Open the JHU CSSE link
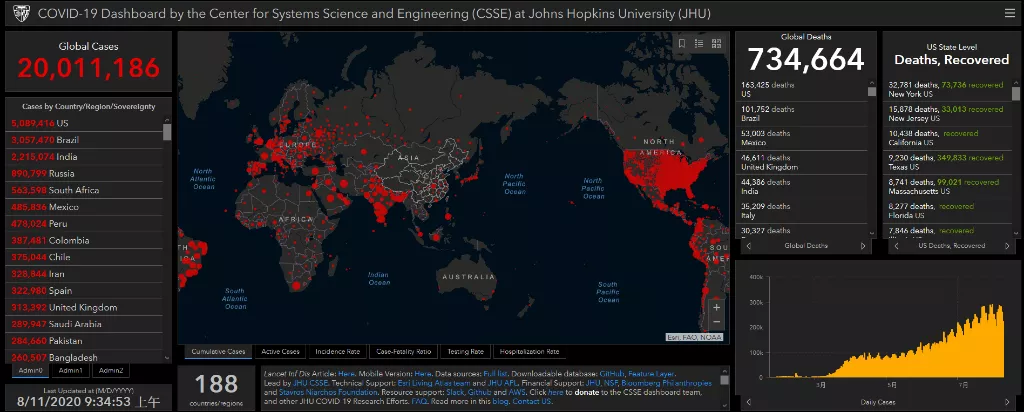The height and width of the screenshot is (412, 1024). tap(311, 383)
